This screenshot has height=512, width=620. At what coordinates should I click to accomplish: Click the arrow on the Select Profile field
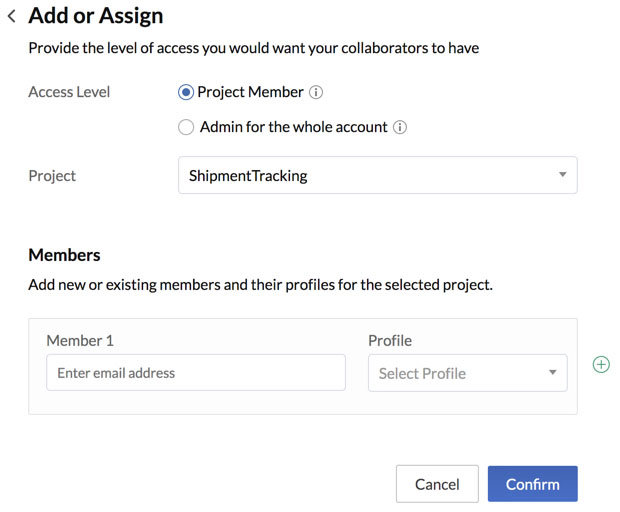552,372
